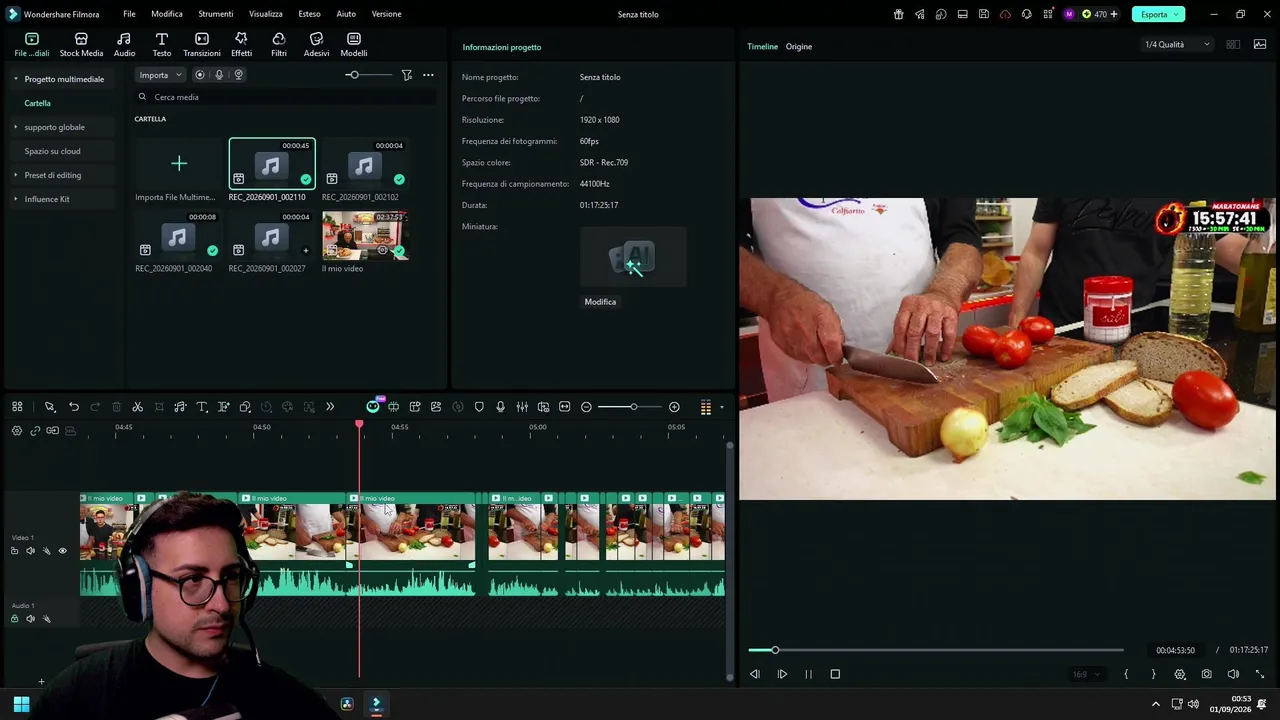Viewport: 1280px width, 720px height.
Task: Open the Visualizza menu
Action: pos(266,14)
